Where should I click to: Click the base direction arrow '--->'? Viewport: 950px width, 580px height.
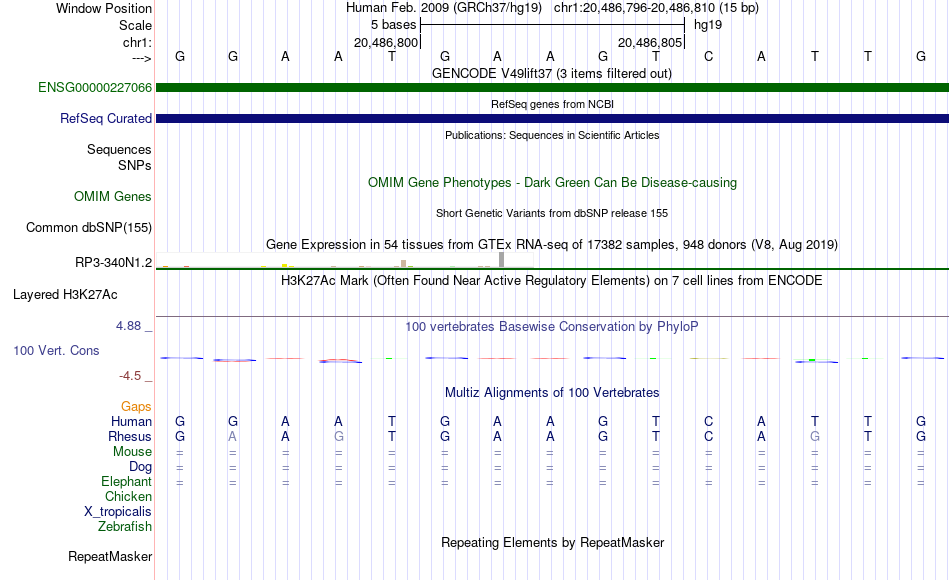click(142, 58)
